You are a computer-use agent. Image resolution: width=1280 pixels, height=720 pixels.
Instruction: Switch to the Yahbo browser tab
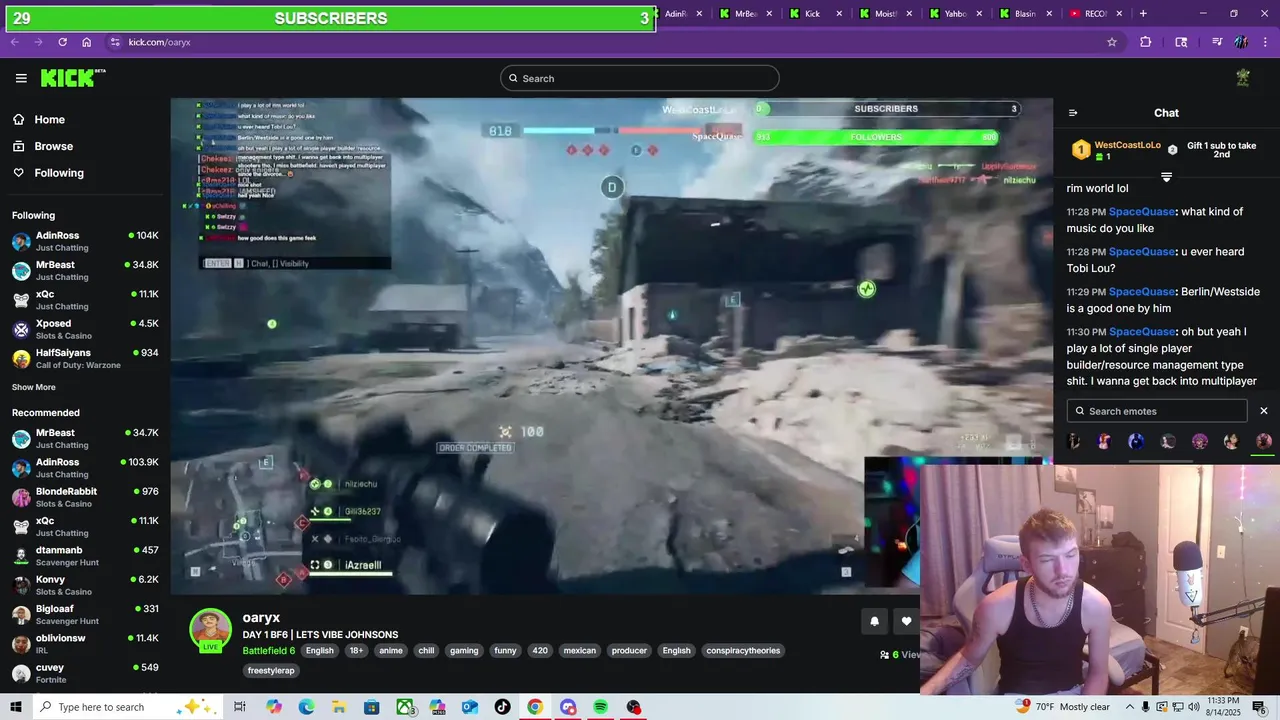956,13
